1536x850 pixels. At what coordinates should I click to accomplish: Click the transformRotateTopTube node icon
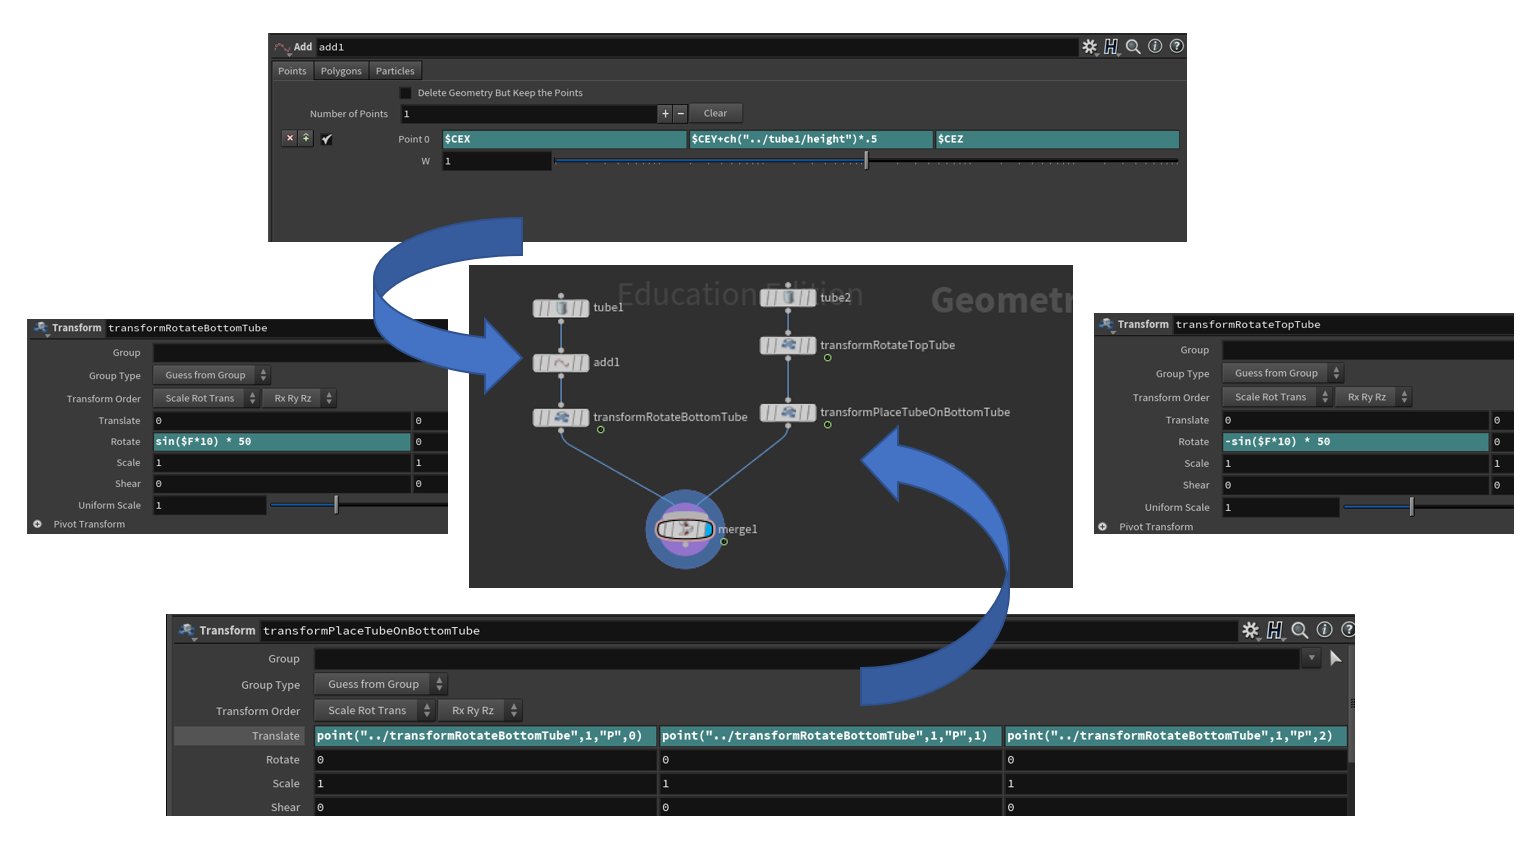(x=788, y=345)
